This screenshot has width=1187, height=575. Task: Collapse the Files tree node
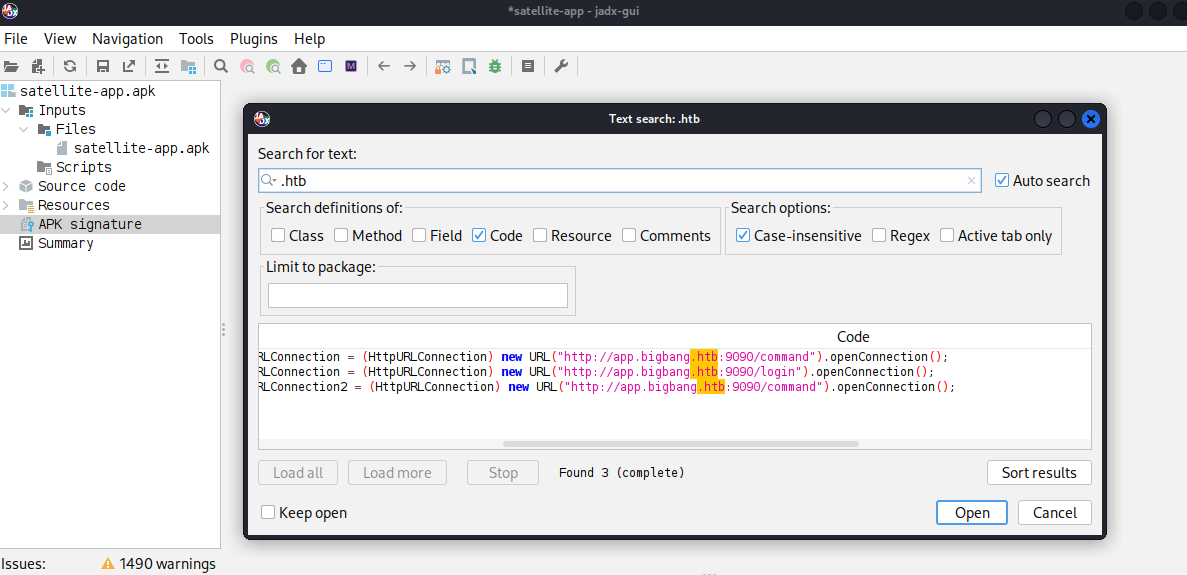(x=25, y=129)
